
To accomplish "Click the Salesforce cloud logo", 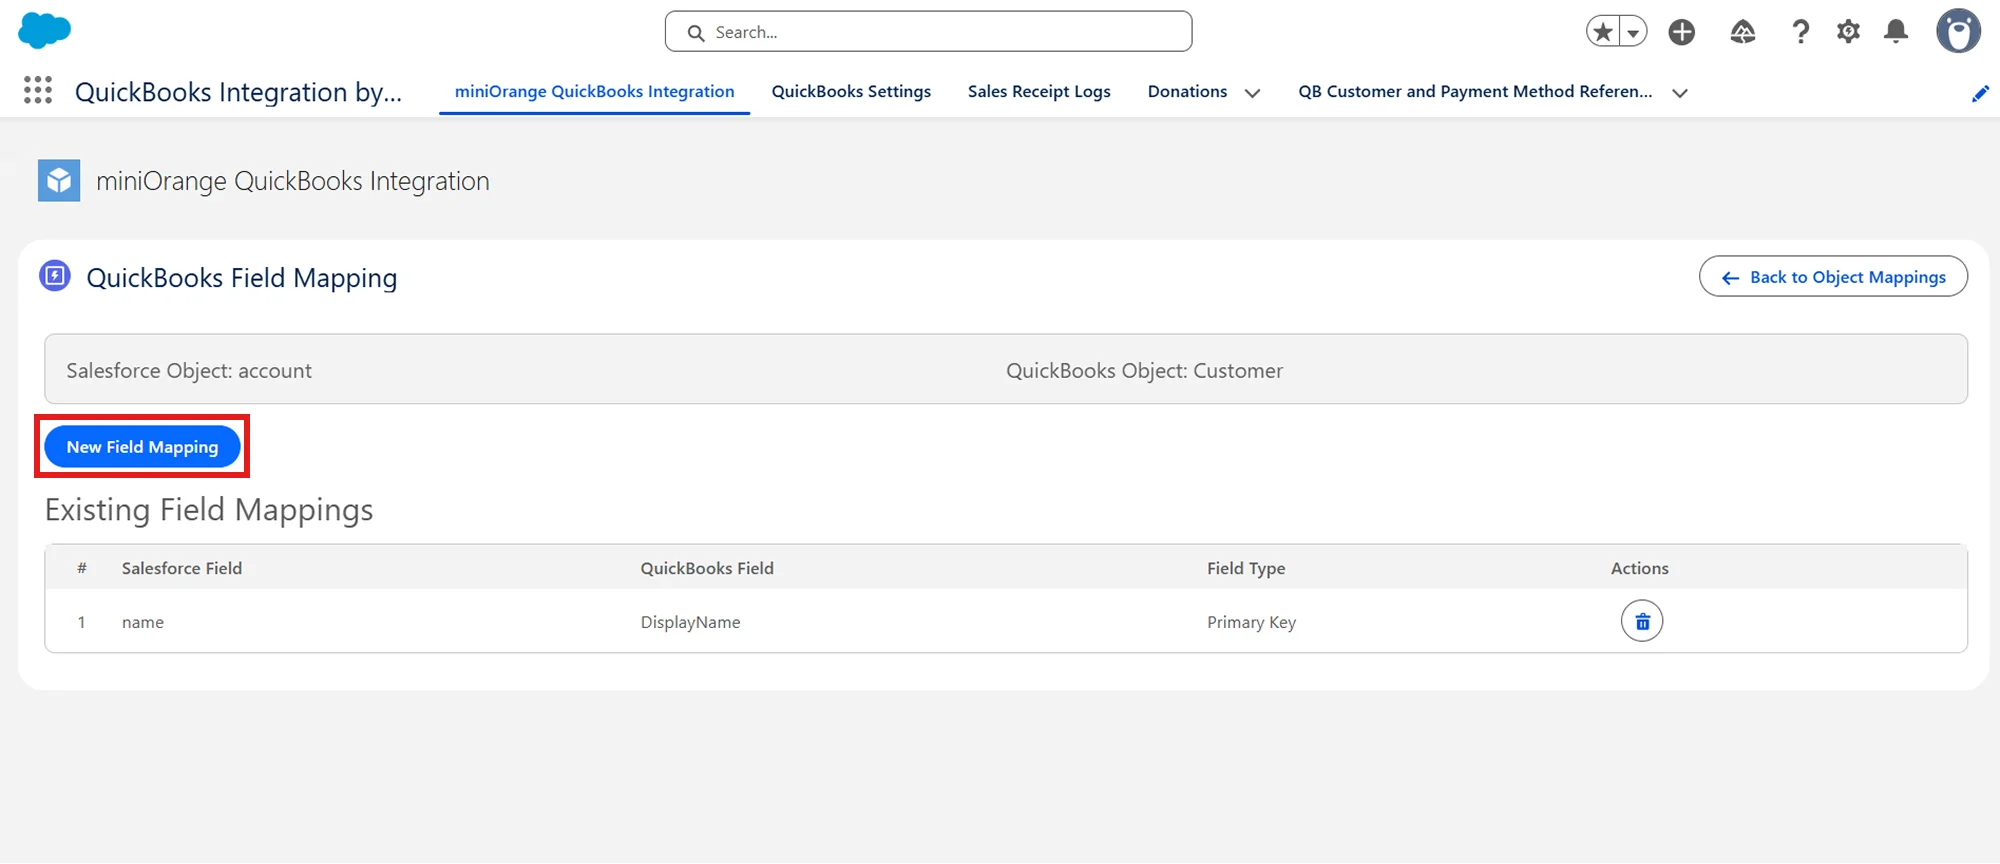I will pos(45,30).
